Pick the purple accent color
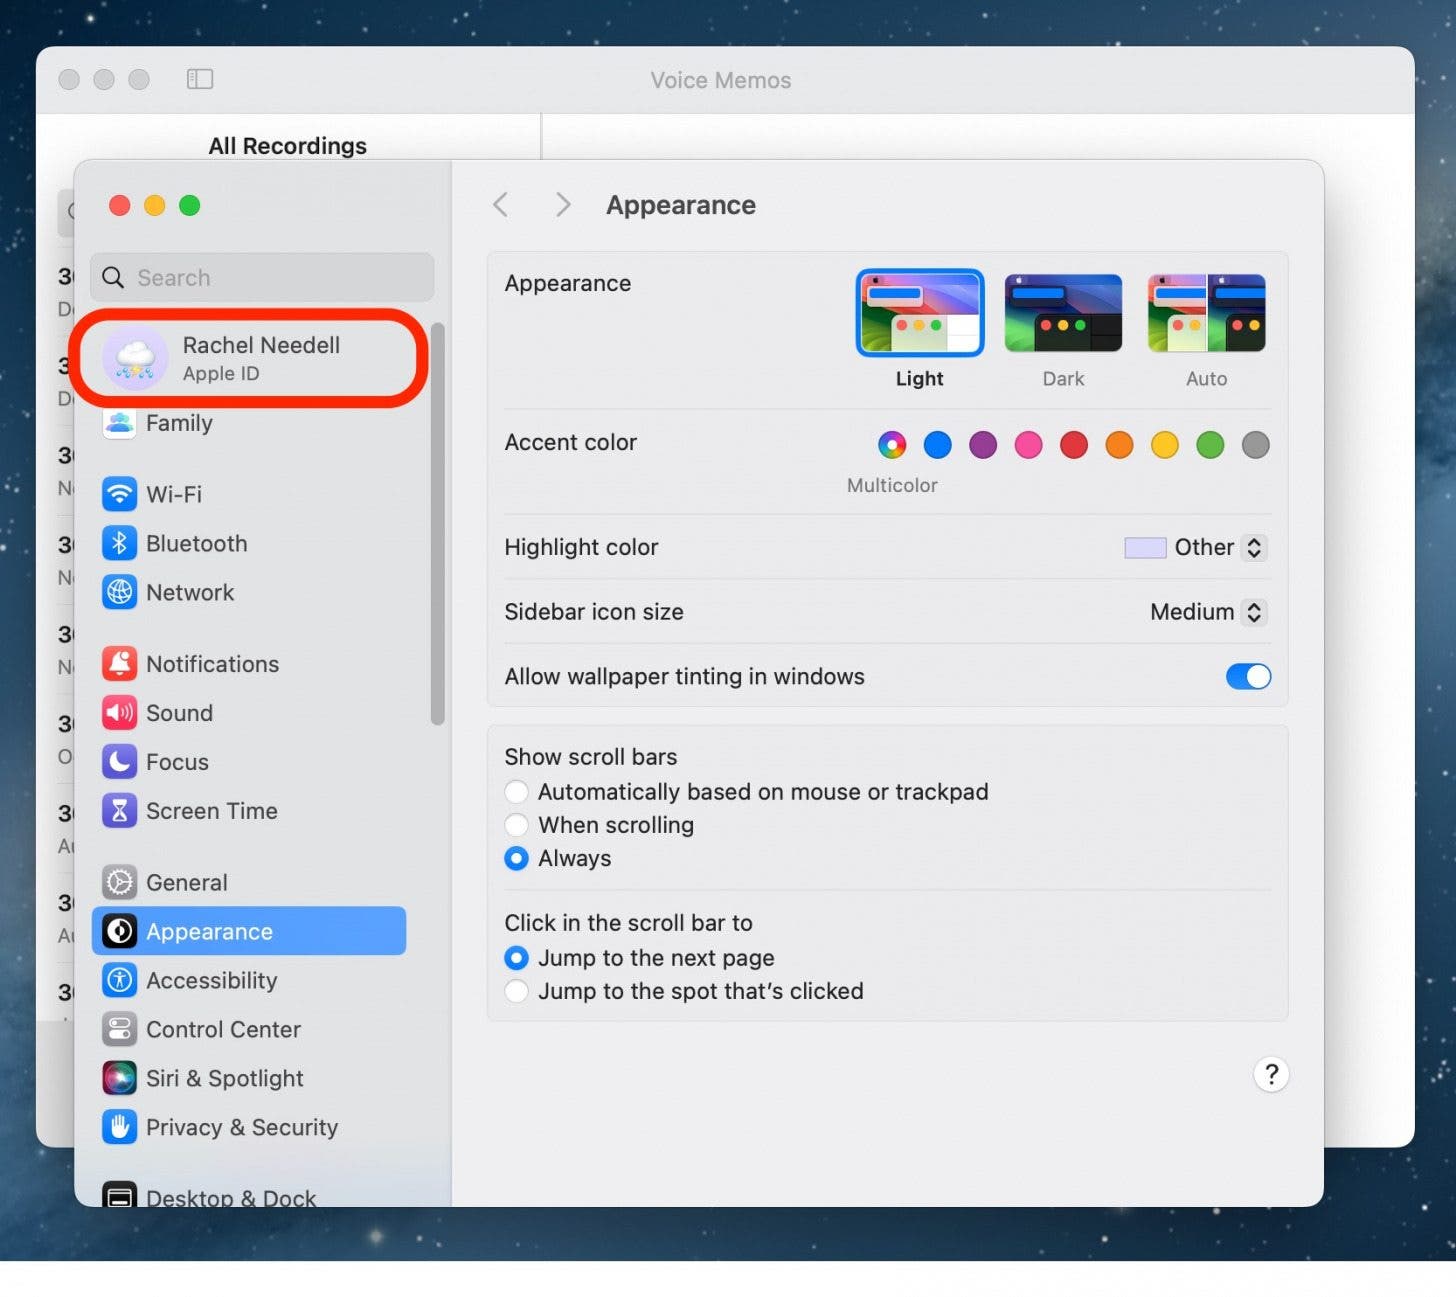1456x1297 pixels. click(983, 445)
